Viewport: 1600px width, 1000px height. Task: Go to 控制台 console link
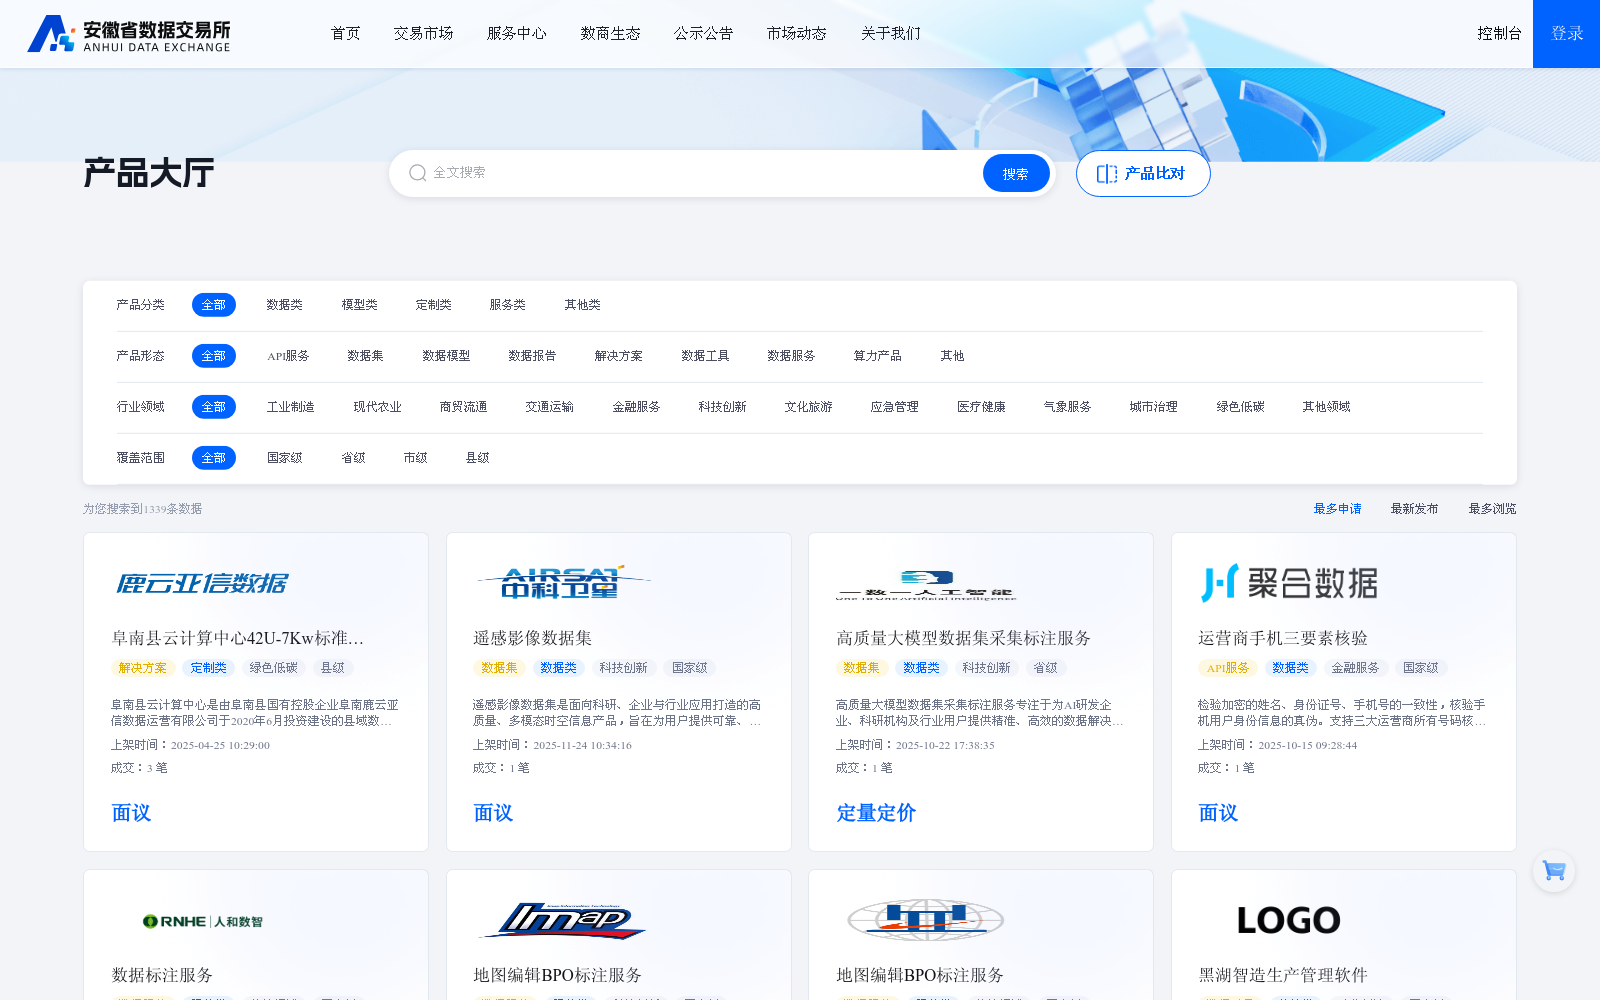pyautogui.click(x=1499, y=34)
